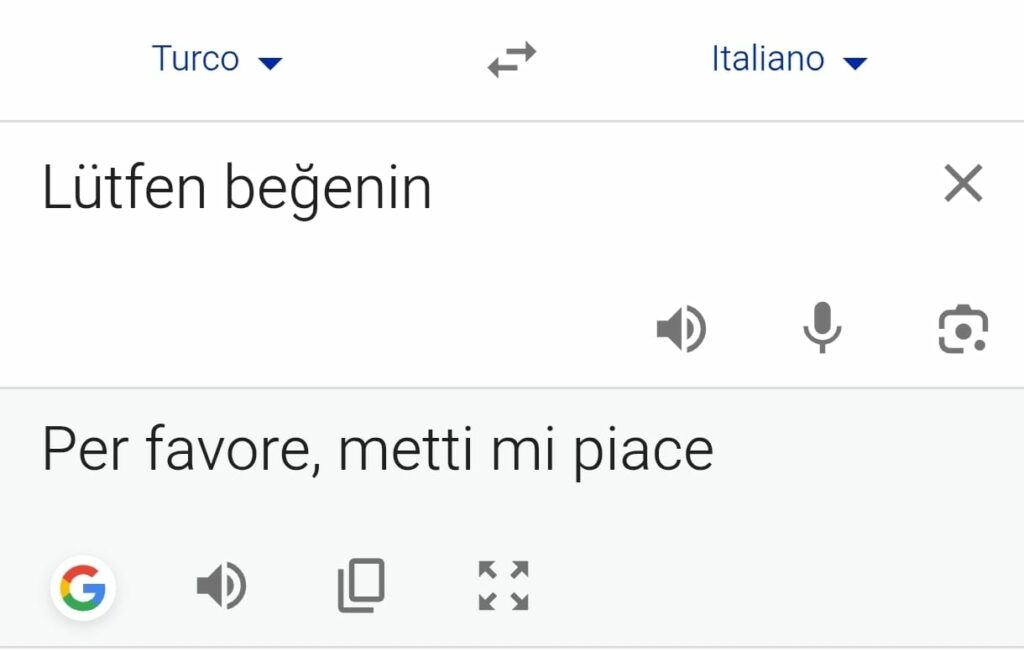
Task: Tap the Google G logo
Action: point(83,587)
